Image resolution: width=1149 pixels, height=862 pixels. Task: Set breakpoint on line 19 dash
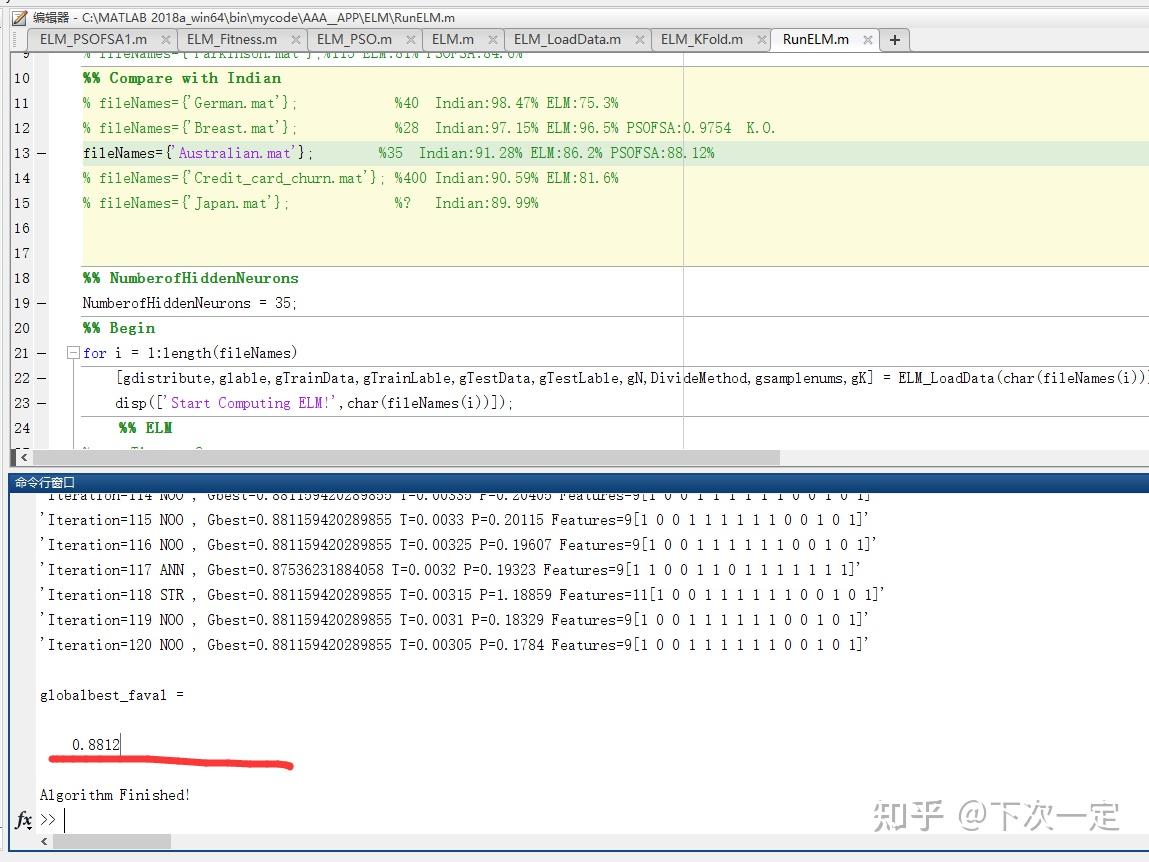click(42, 303)
